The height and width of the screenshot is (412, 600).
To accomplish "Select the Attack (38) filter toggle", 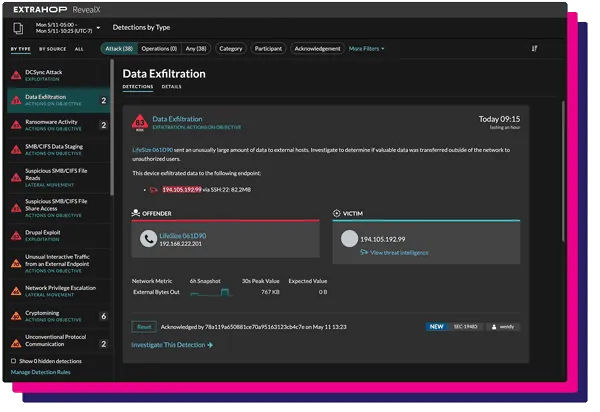I will [119, 49].
